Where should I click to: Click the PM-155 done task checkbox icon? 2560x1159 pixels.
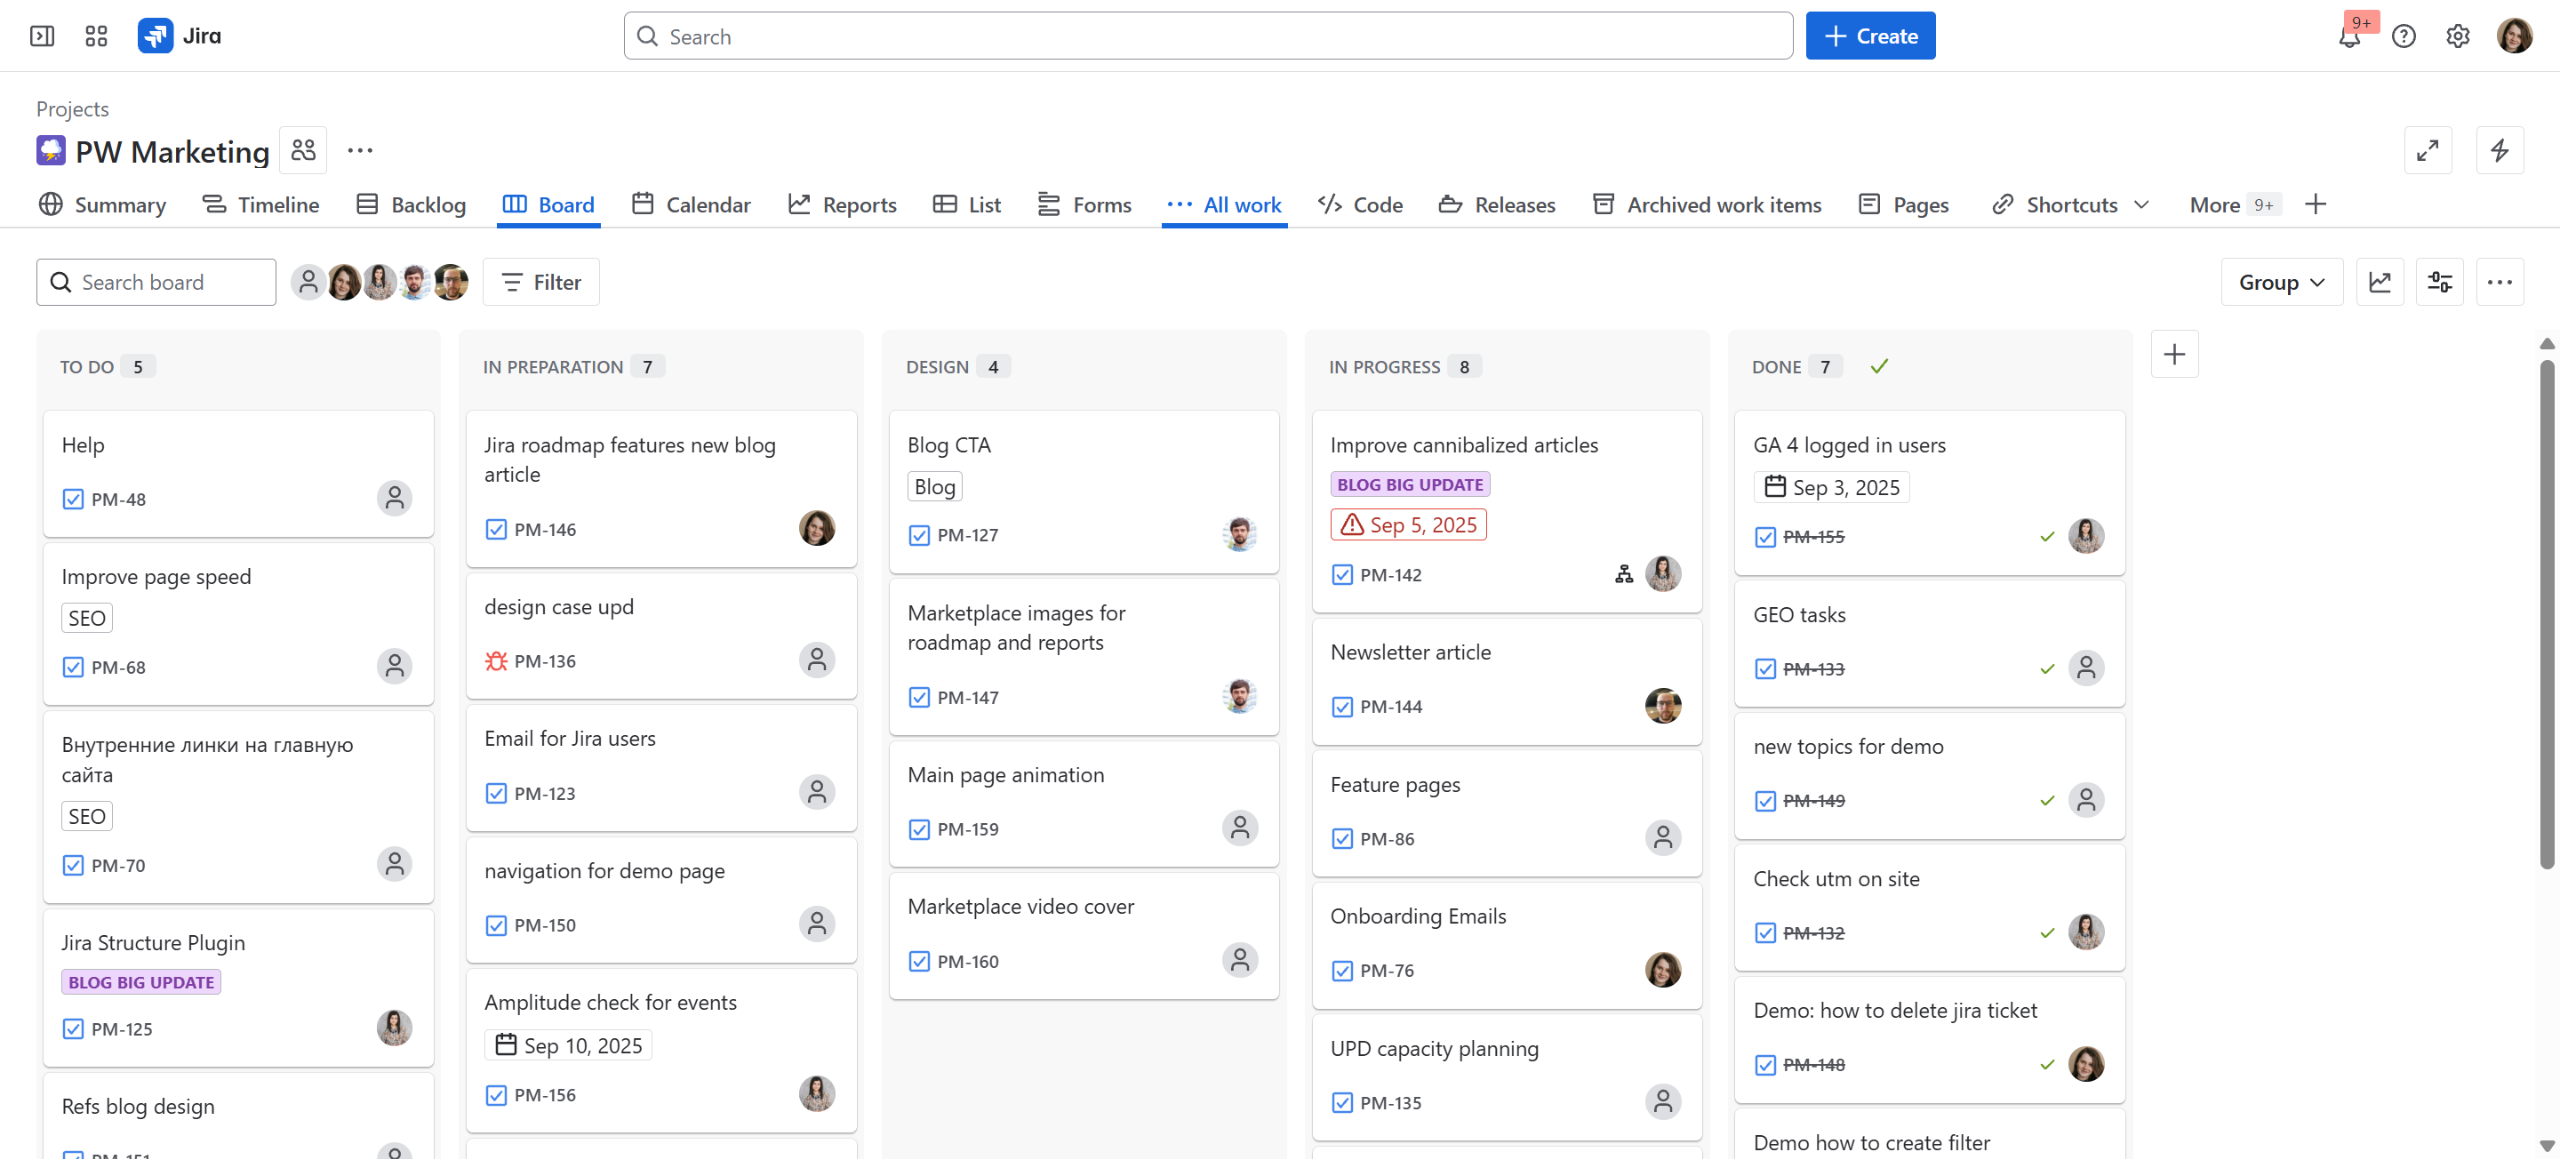point(1765,537)
